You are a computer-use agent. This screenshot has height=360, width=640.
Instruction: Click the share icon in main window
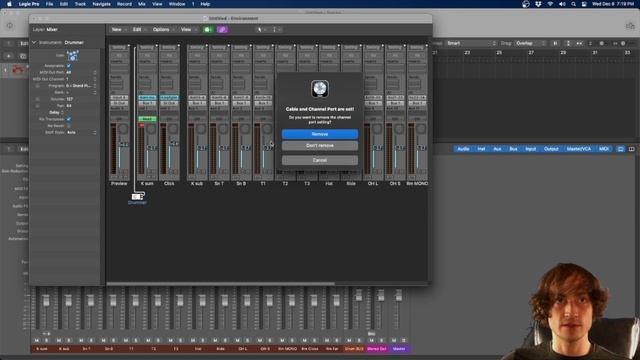click(x=630, y=26)
